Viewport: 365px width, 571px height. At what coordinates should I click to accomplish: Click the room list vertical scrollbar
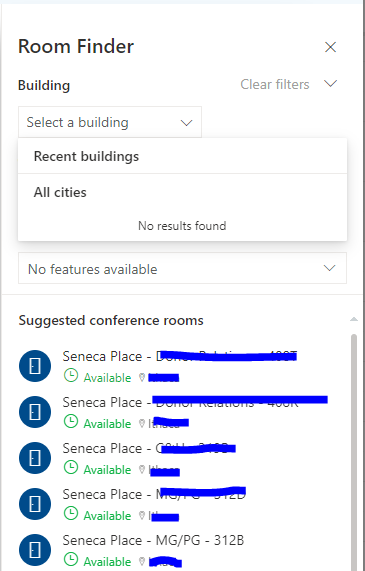pos(354,452)
